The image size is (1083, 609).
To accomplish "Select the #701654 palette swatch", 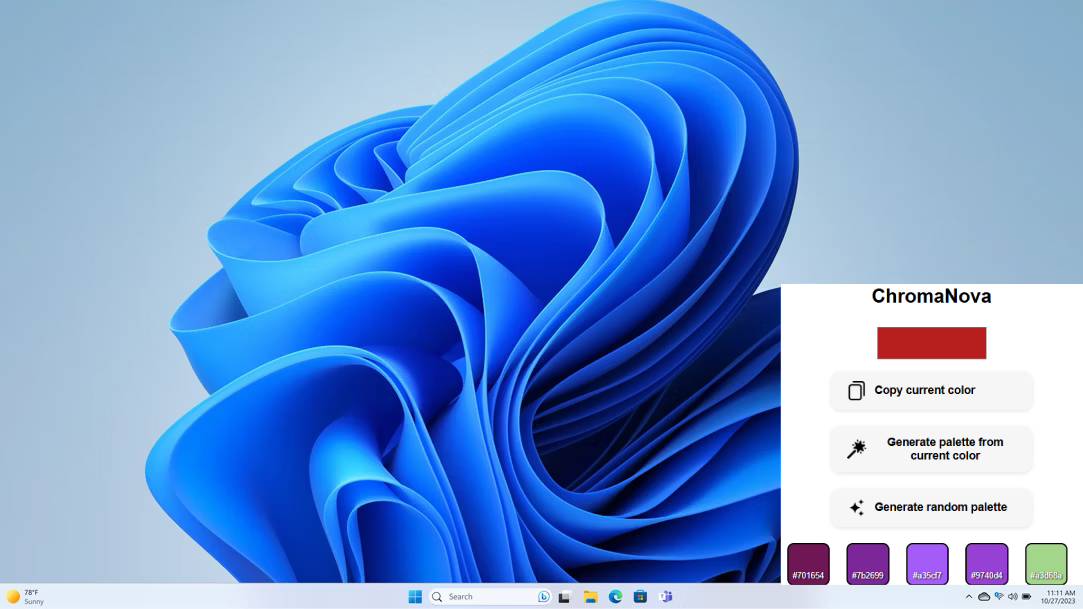I will 808,563.
